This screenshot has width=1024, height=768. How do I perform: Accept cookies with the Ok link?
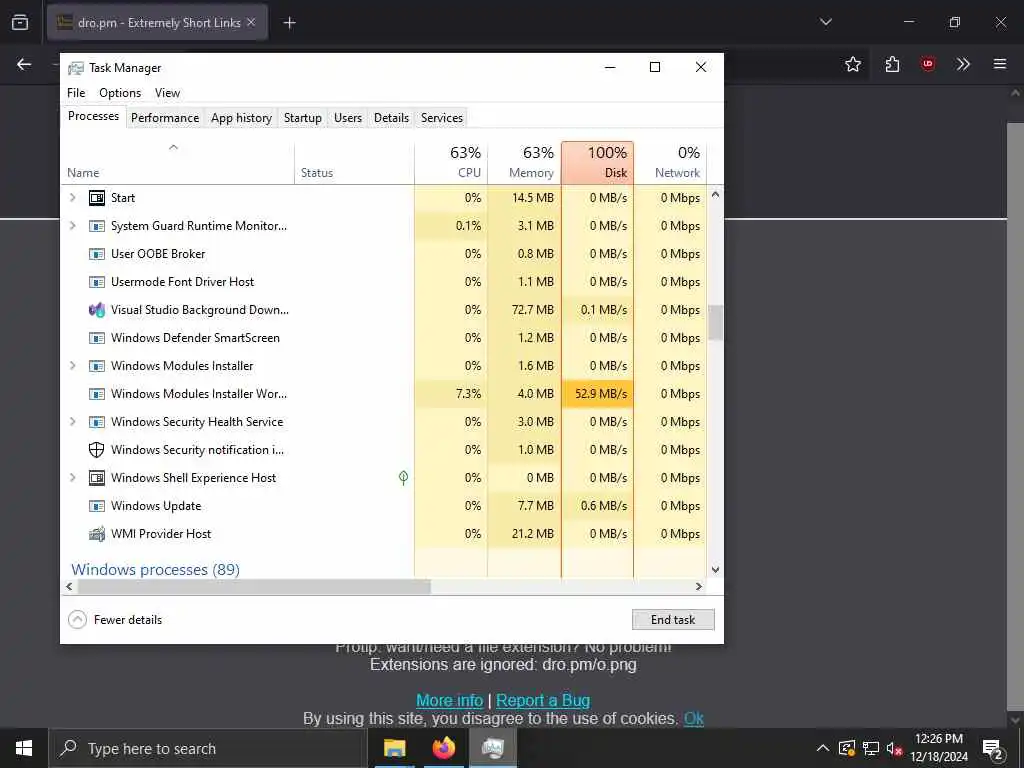(x=694, y=718)
